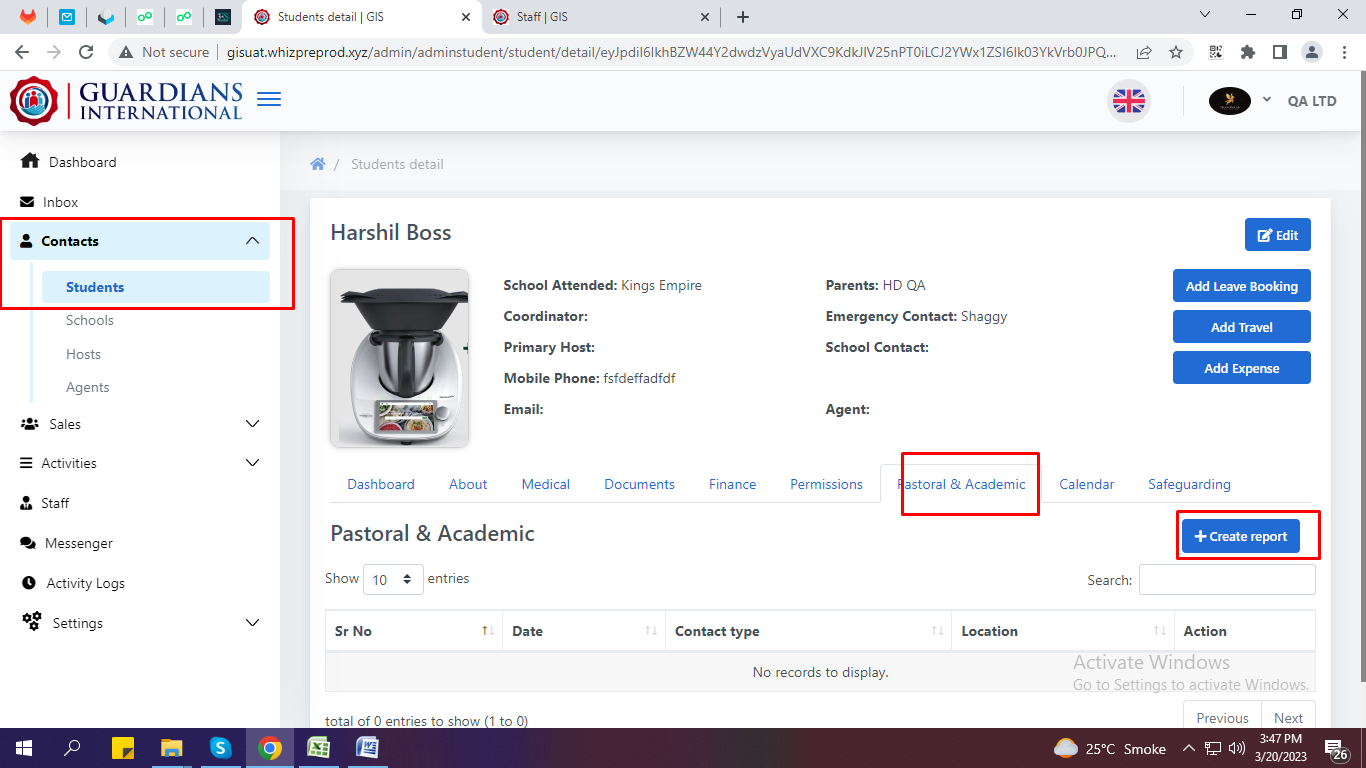Click Excel icon in Windows taskbar
This screenshot has width=1366, height=768.
[x=318, y=748]
